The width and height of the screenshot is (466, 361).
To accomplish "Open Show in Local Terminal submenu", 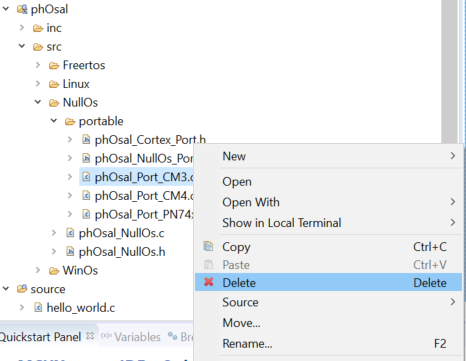I will [x=328, y=223].
